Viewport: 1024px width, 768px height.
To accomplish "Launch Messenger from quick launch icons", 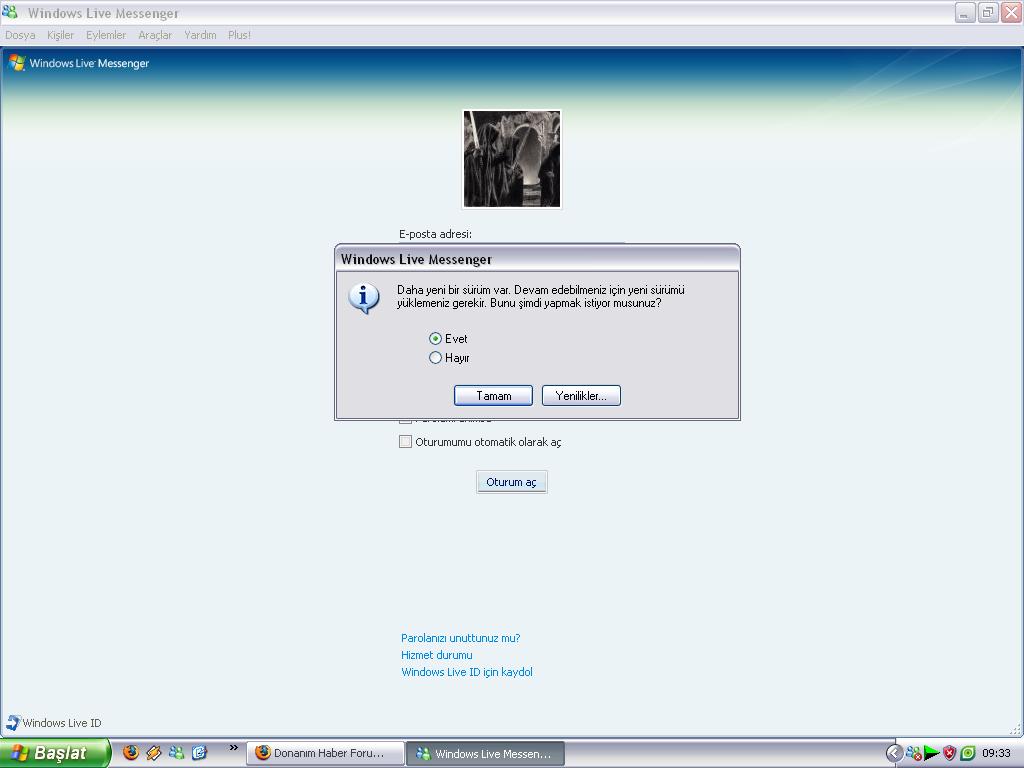I will pos(176,753).
